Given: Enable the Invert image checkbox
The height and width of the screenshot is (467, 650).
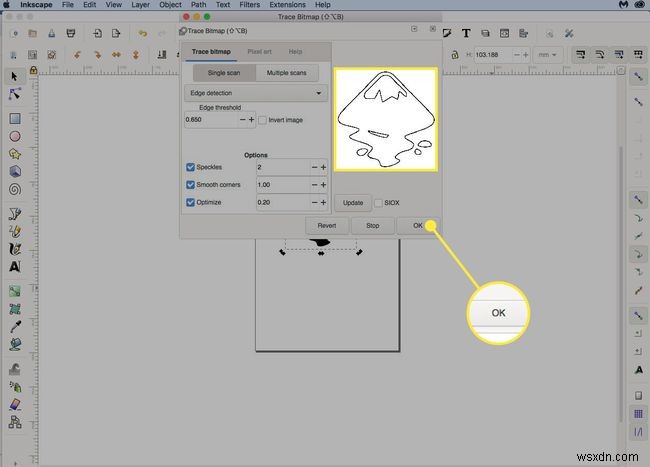Looking at the screenshot, I should point(262,120).
